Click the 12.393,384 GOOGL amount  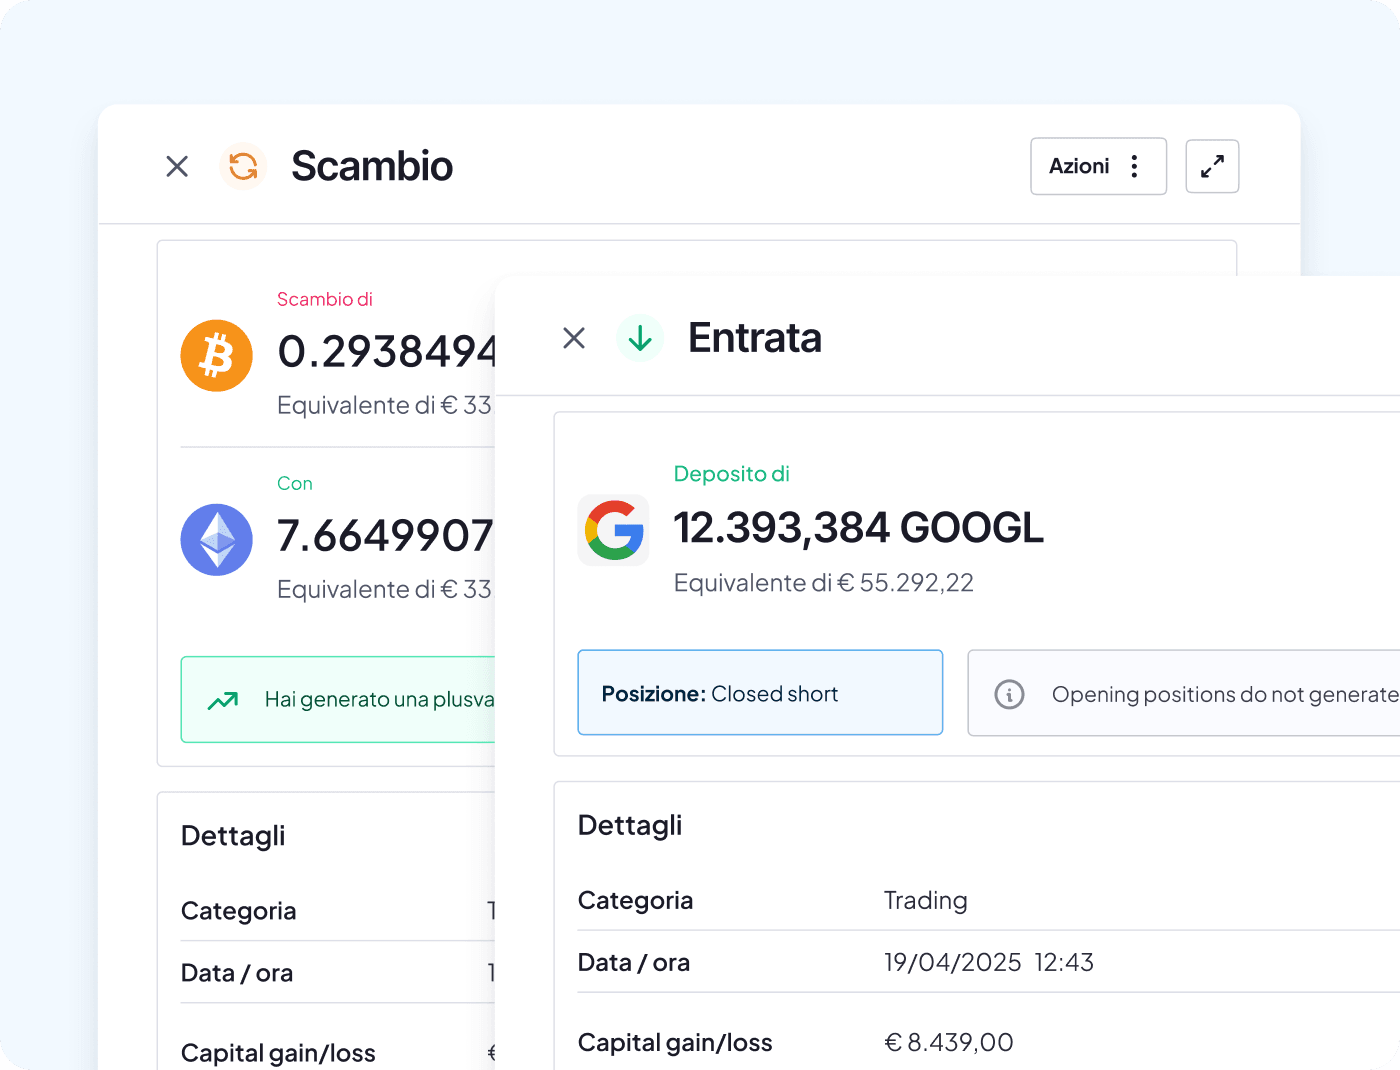coord(859,528)
